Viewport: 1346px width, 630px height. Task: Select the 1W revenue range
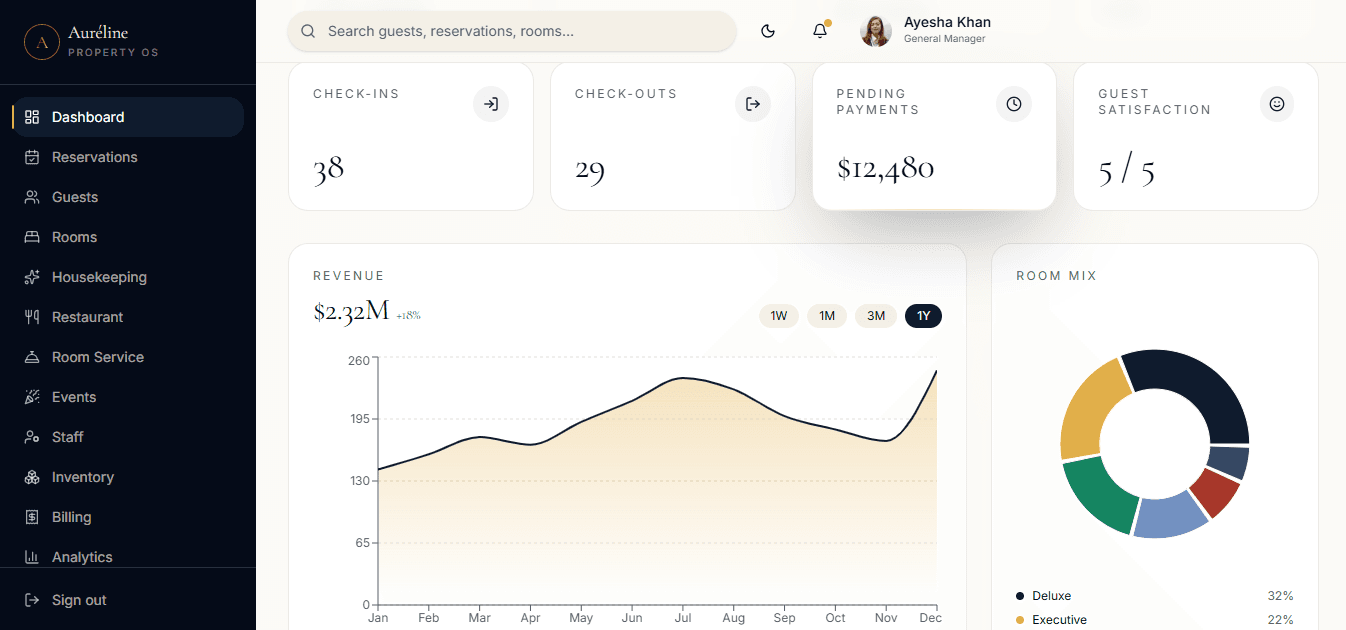(779, 316)
